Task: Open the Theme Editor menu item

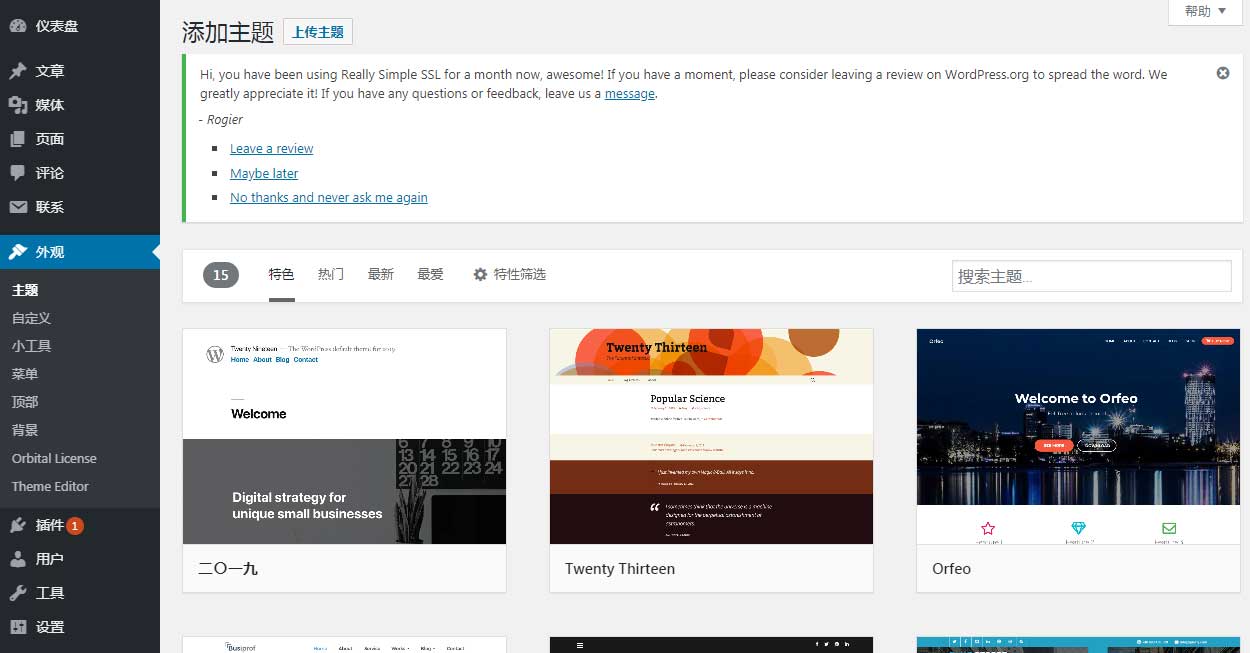Action: 50,486
